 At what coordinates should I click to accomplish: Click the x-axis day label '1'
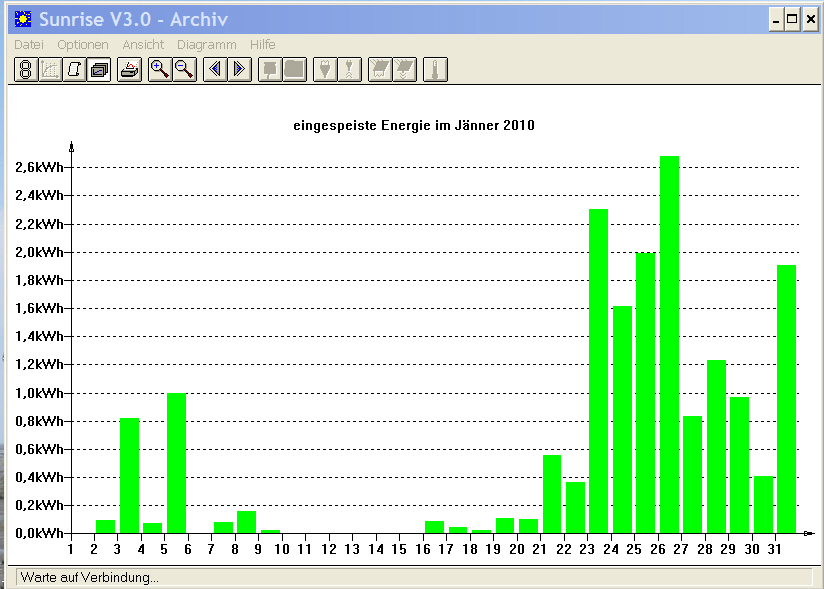[70, 549]
